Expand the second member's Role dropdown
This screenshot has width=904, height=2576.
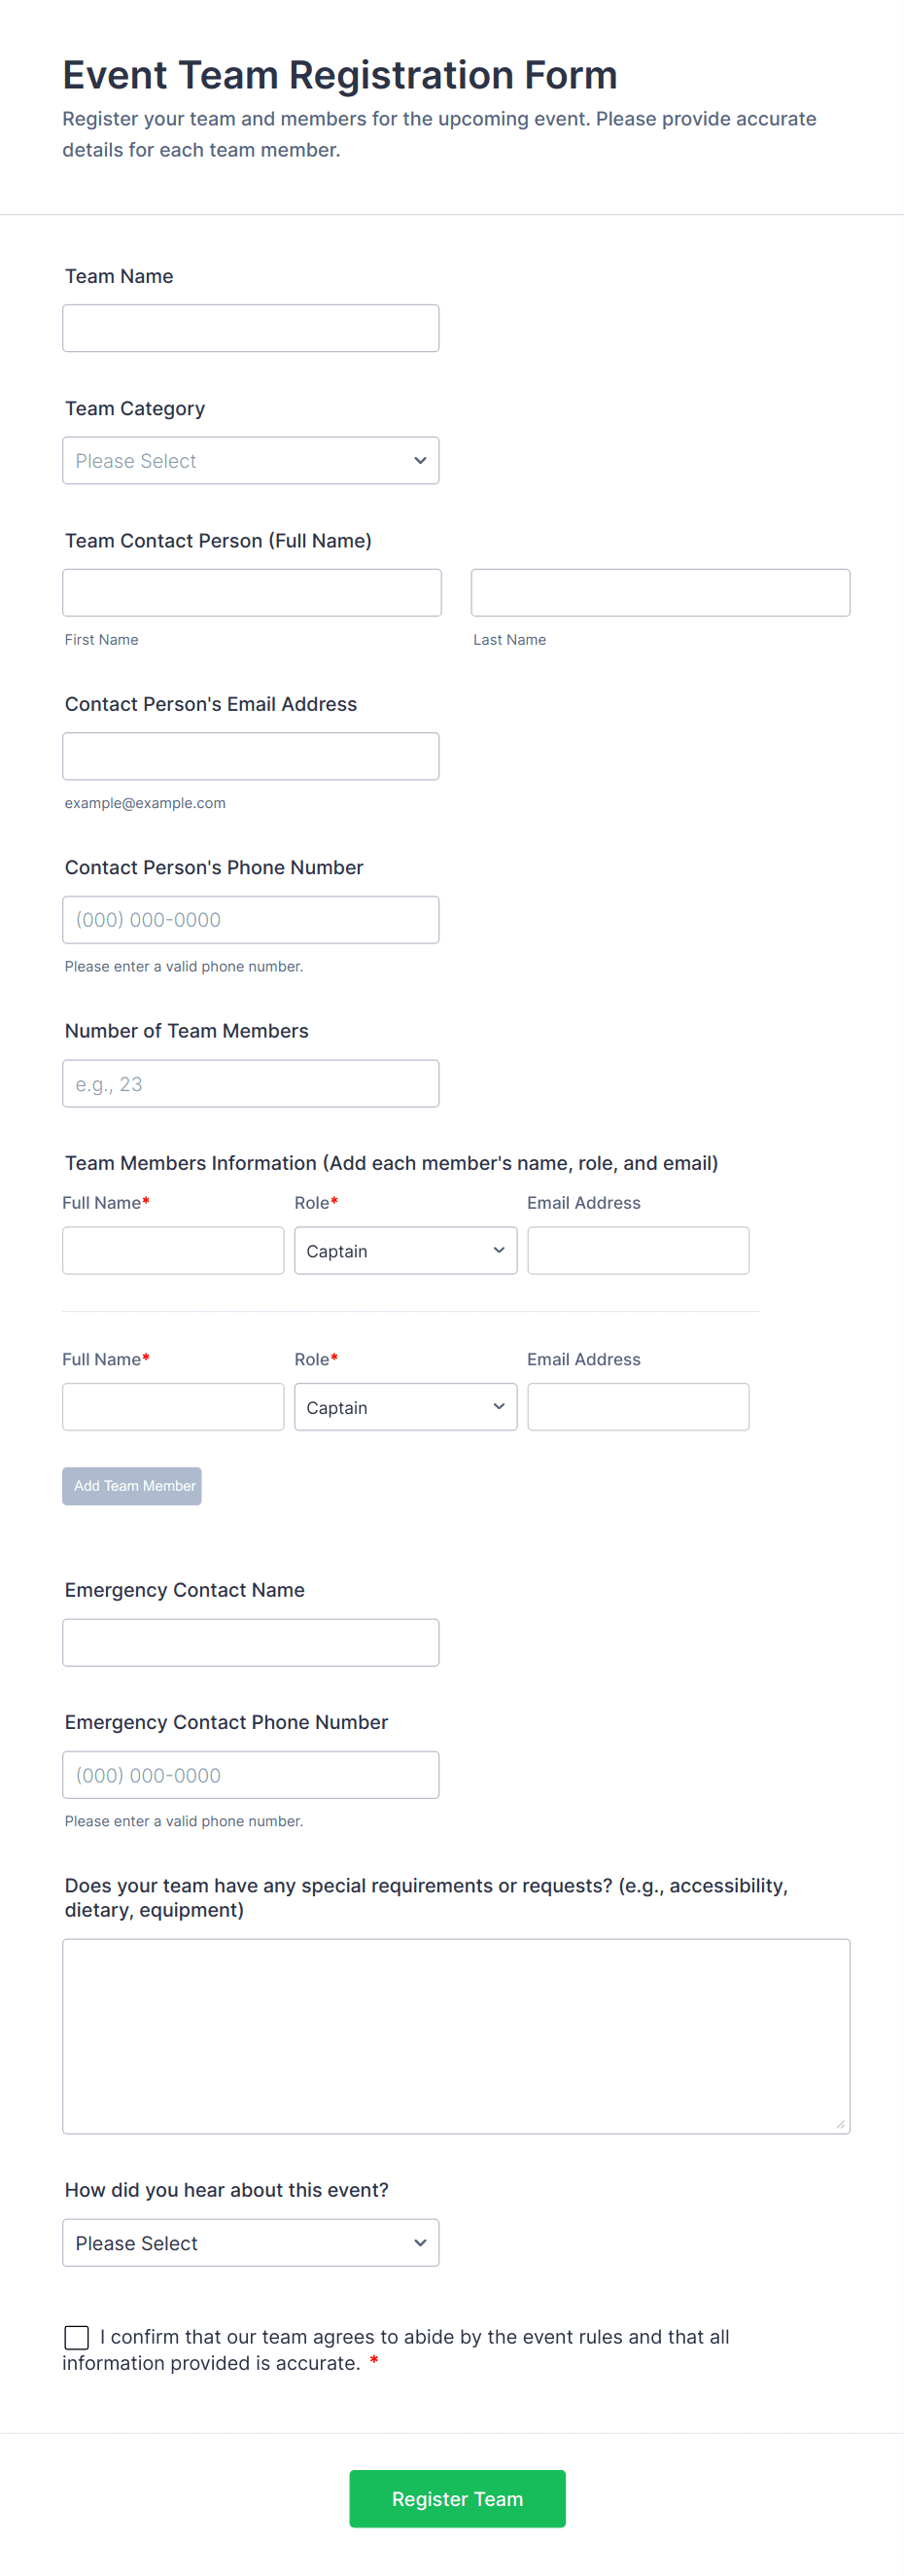(405, 1407)
